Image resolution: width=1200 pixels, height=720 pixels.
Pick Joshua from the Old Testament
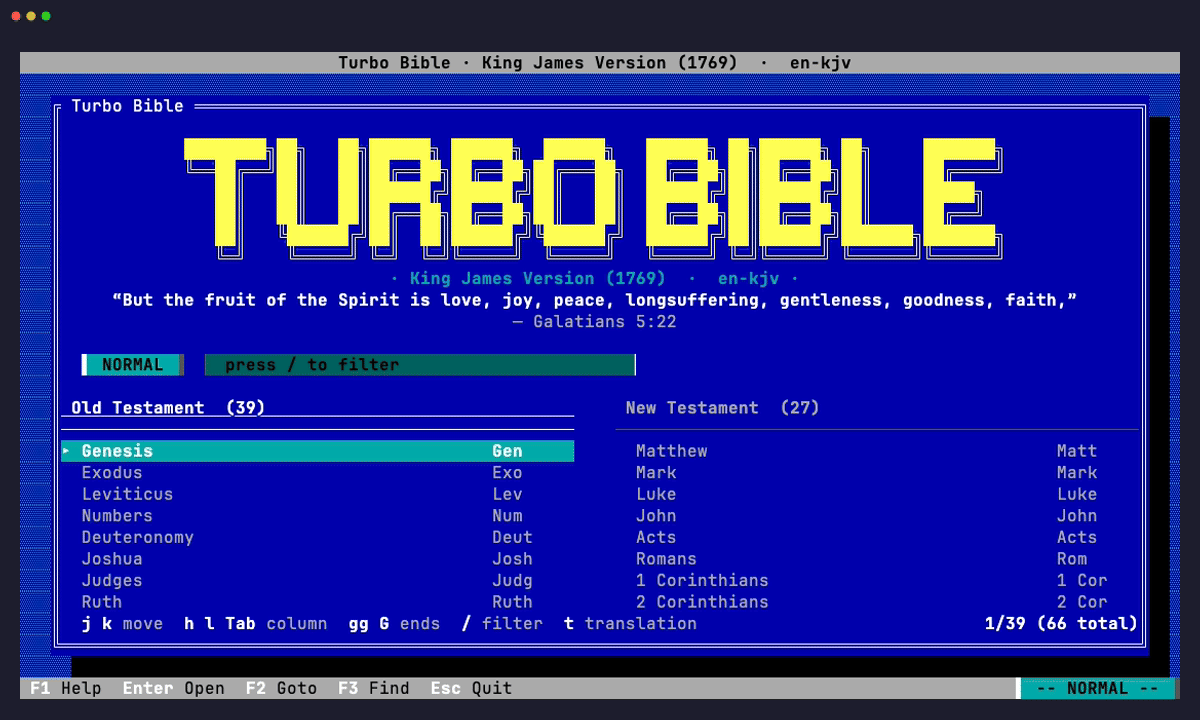318,559
